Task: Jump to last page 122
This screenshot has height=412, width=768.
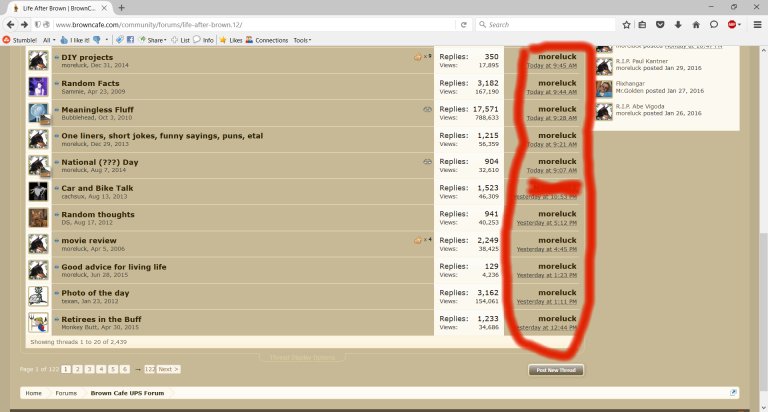Action: (150, 369)
